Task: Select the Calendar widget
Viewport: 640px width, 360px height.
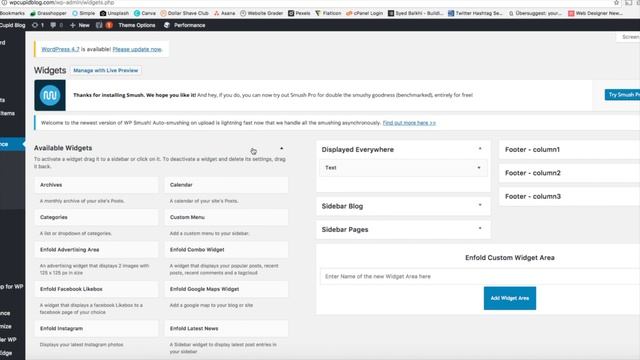Action: tap(227, 185)
